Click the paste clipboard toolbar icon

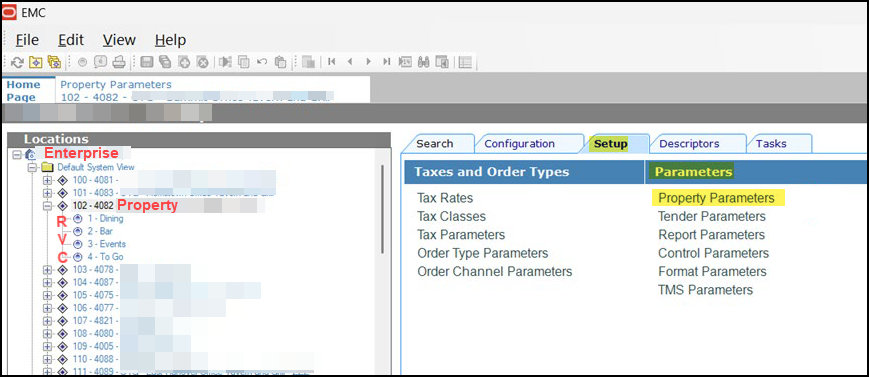(280, 62)
